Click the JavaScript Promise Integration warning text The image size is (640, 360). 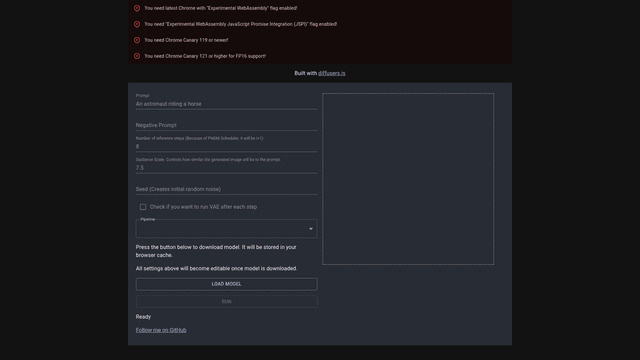[240, 24]
